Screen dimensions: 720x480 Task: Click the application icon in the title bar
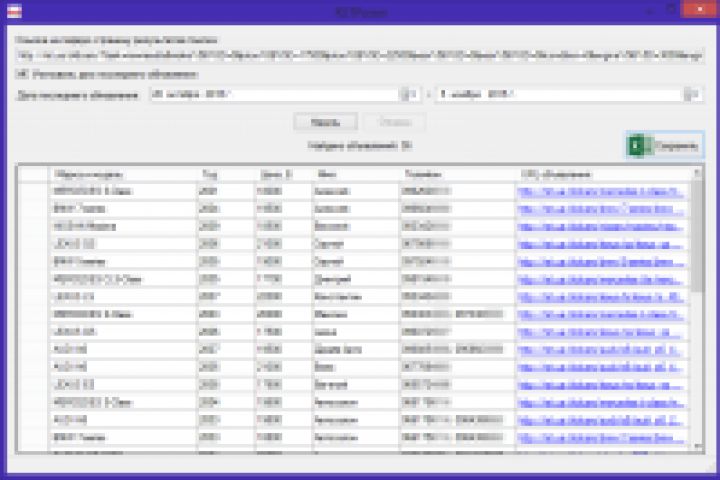14,11
